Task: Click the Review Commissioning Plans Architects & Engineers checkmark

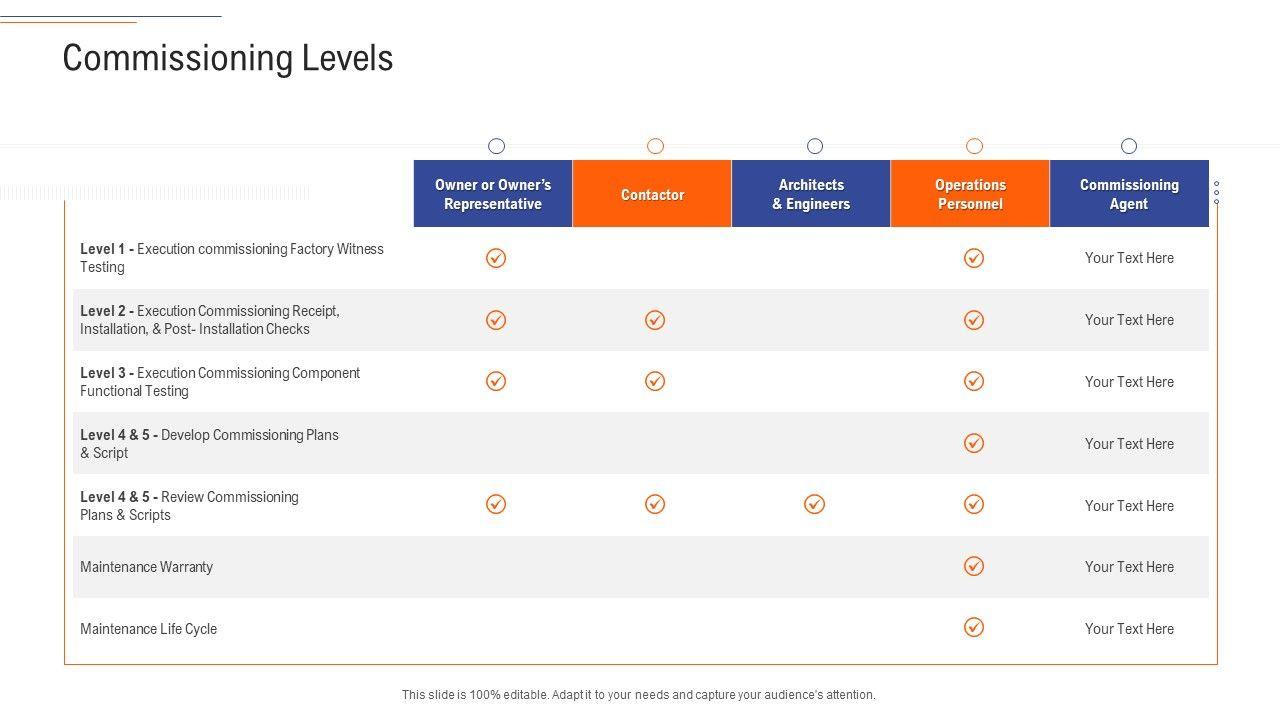Action: coord(815,504)
